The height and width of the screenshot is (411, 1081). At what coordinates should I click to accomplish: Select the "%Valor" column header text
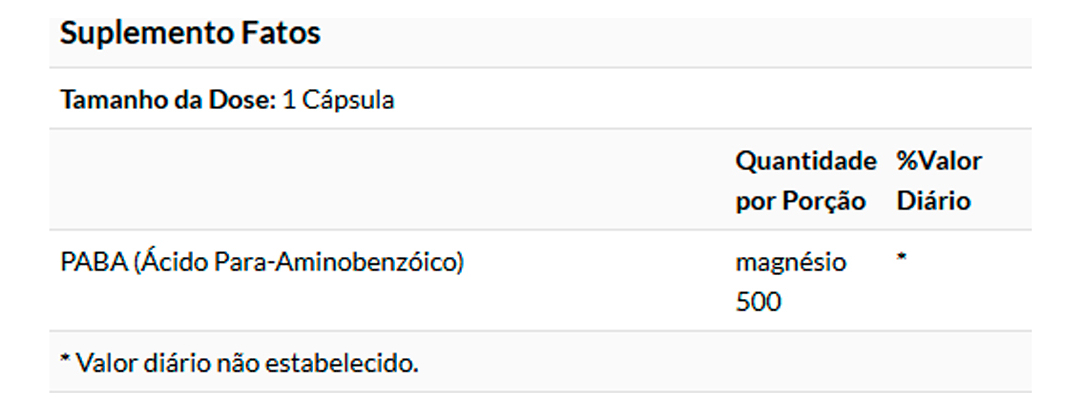coord(938,161)
